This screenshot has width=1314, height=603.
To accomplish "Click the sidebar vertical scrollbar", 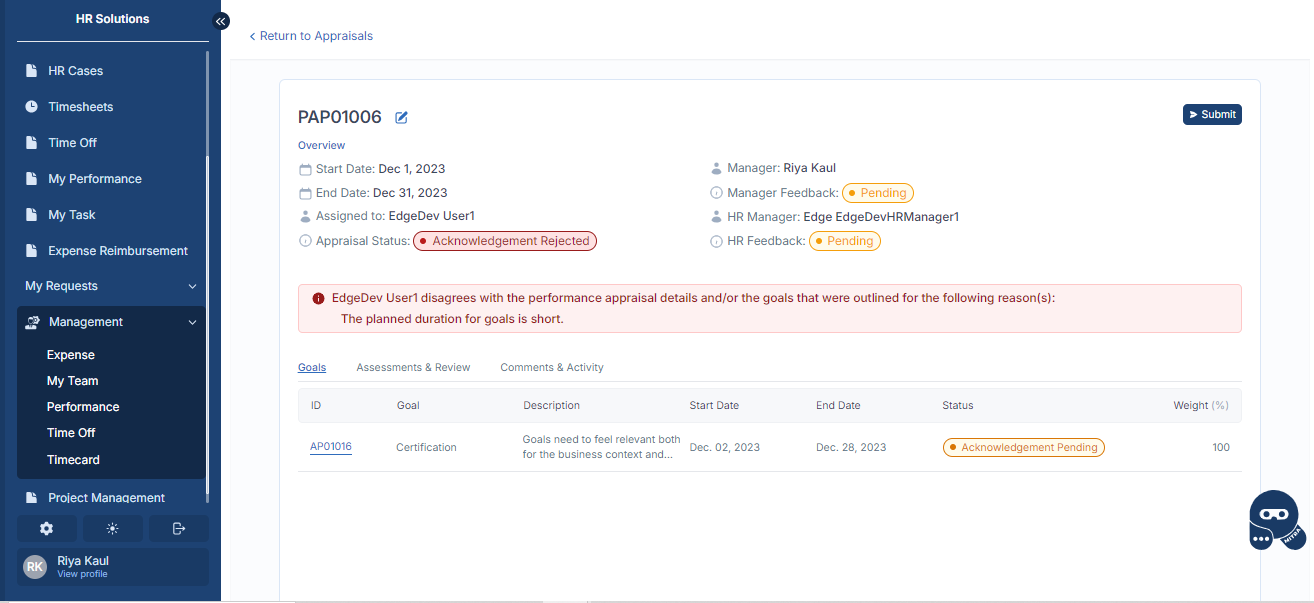I will pyautogui.click(x=207, y=300).
